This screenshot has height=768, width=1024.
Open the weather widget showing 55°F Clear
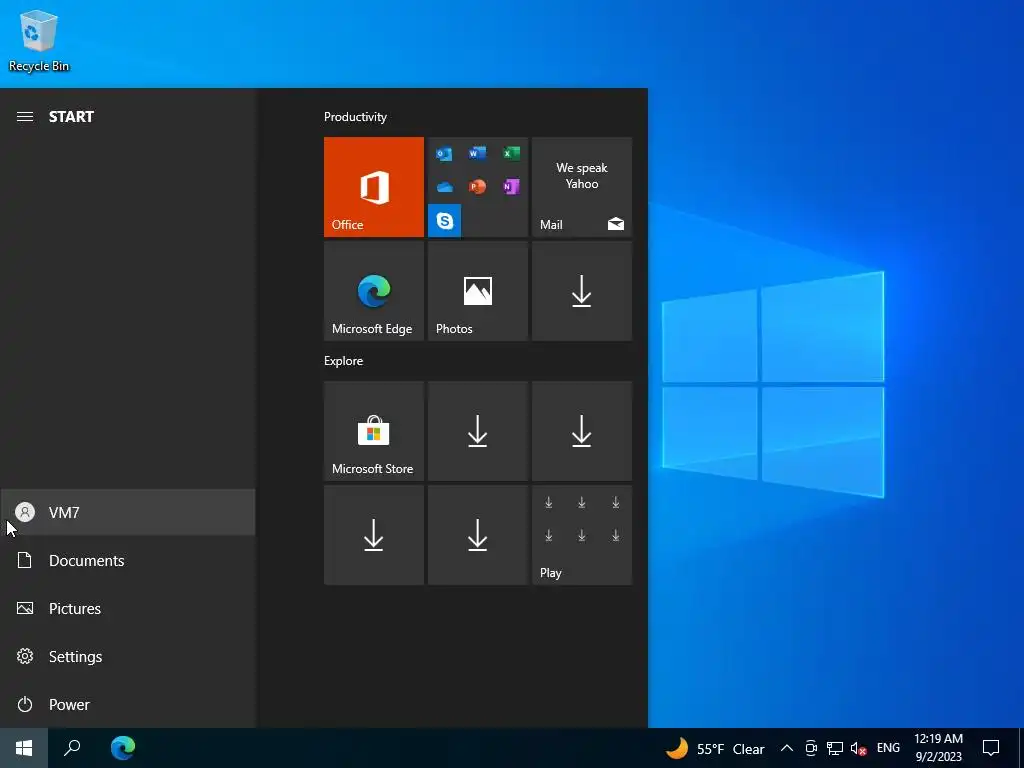(714, 748)
